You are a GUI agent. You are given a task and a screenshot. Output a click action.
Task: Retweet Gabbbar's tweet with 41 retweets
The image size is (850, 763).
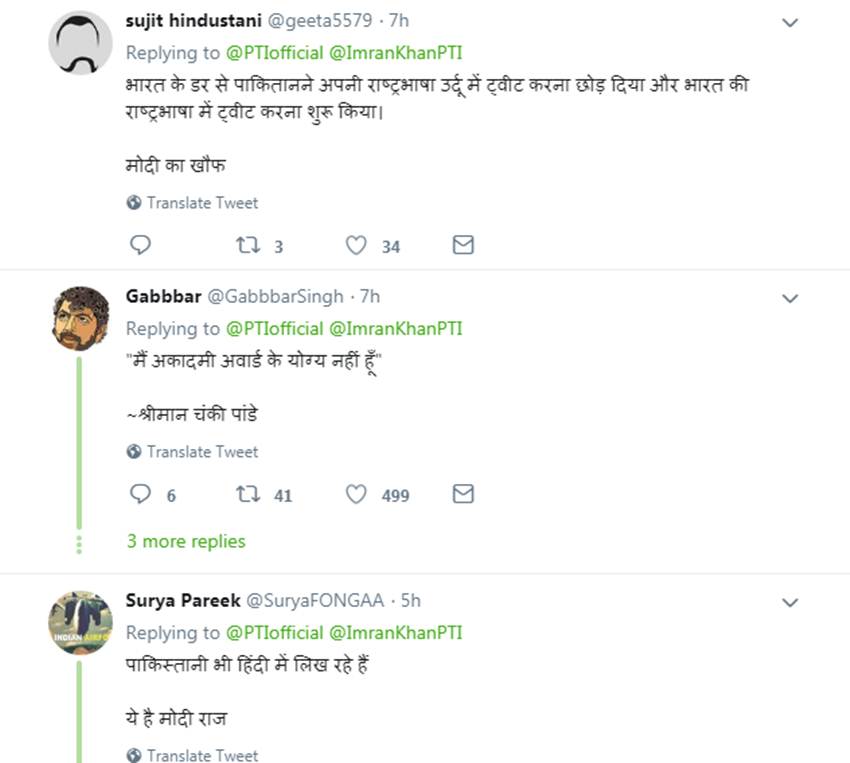[x=246, y=494]
